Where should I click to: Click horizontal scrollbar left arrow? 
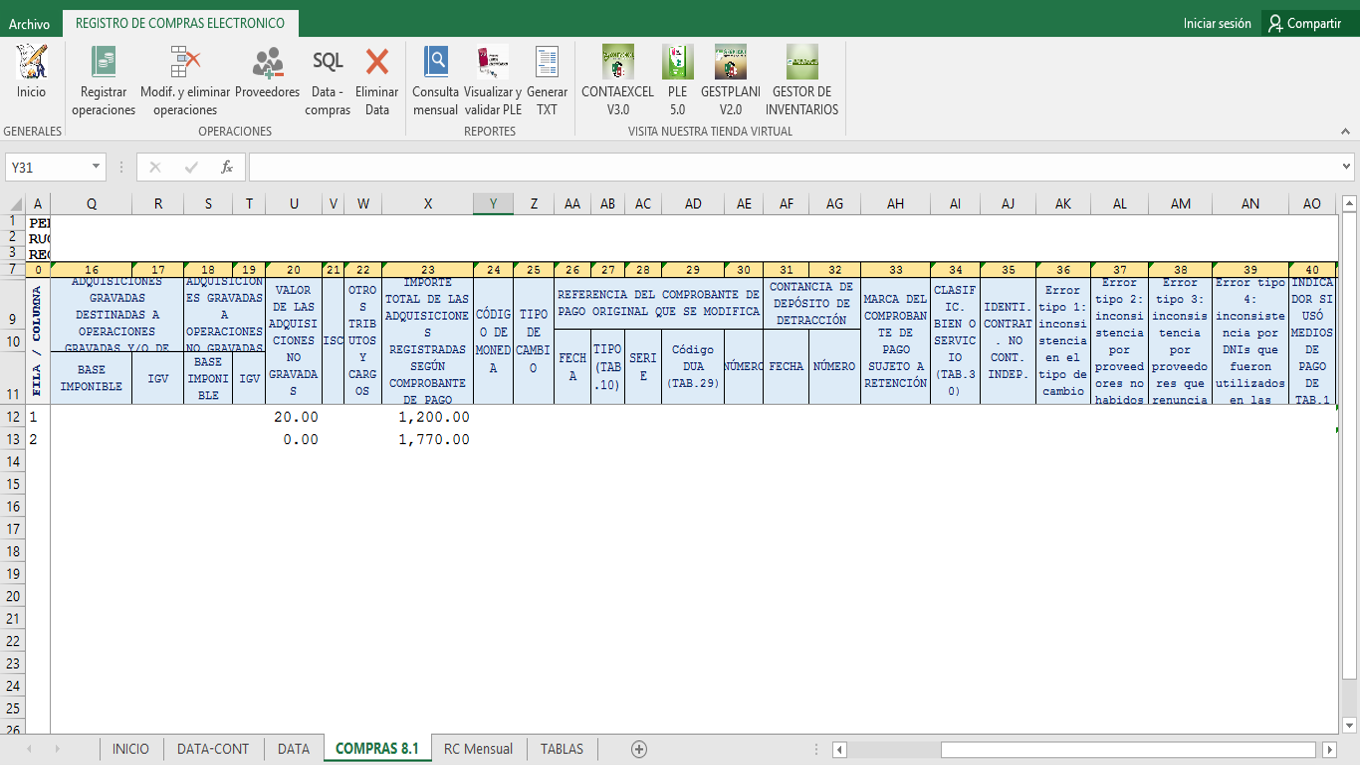tap(840, 749)
